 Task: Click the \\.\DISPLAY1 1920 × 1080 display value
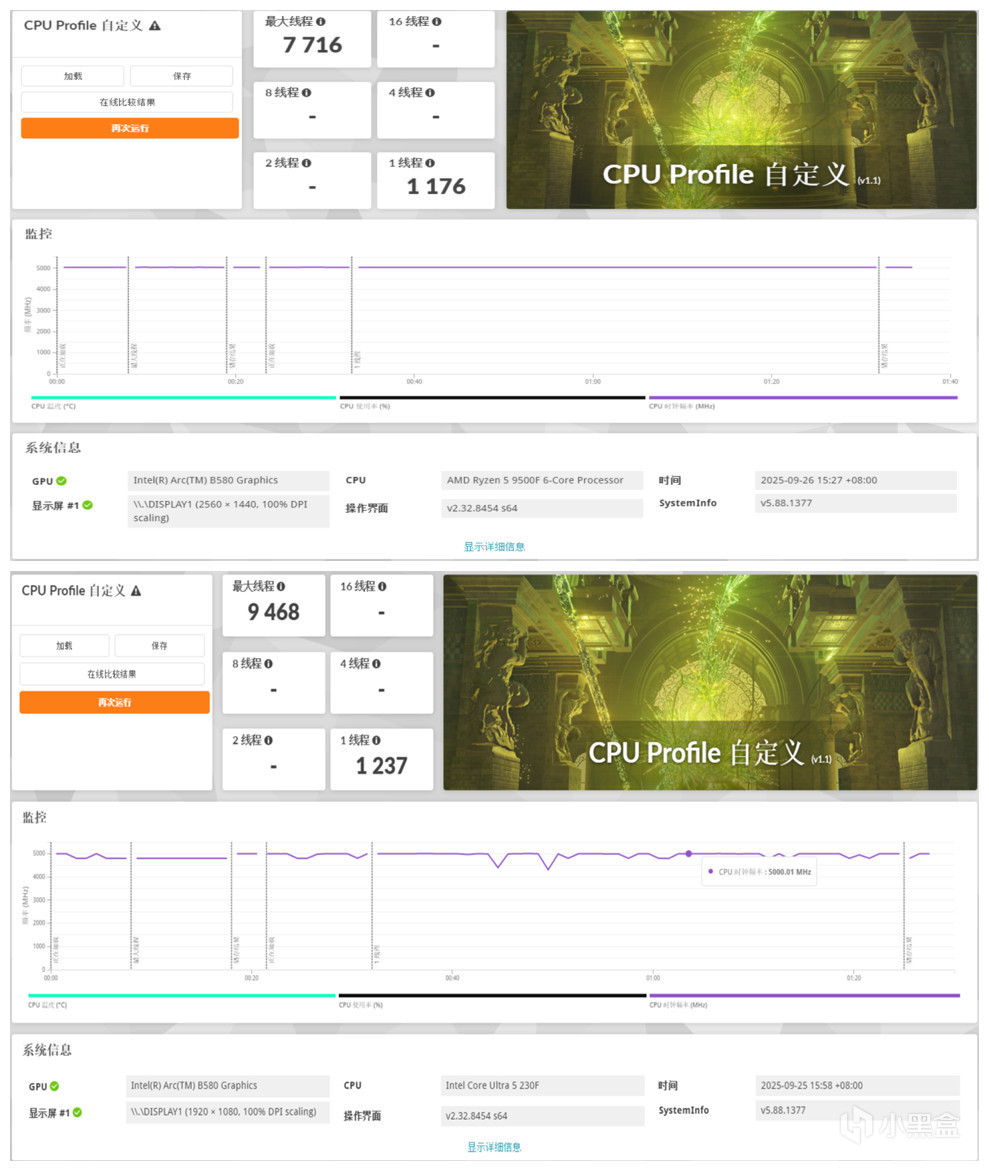[x=227, y=1112]
